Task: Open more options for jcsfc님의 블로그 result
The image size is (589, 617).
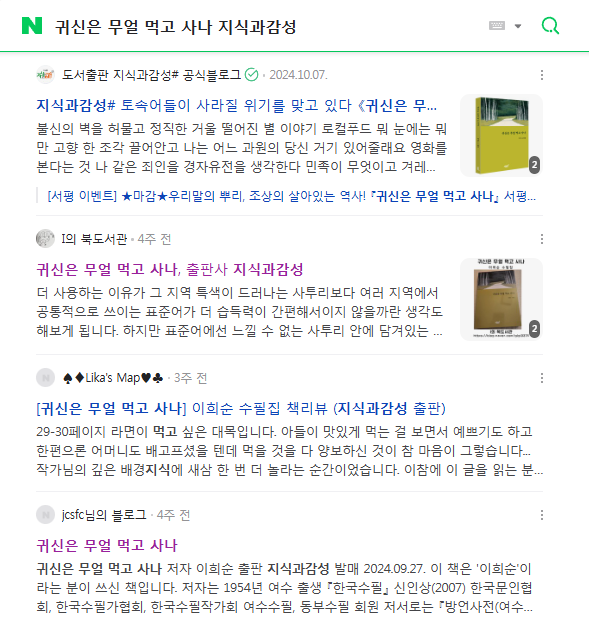Action: click(x=542, y=515)
